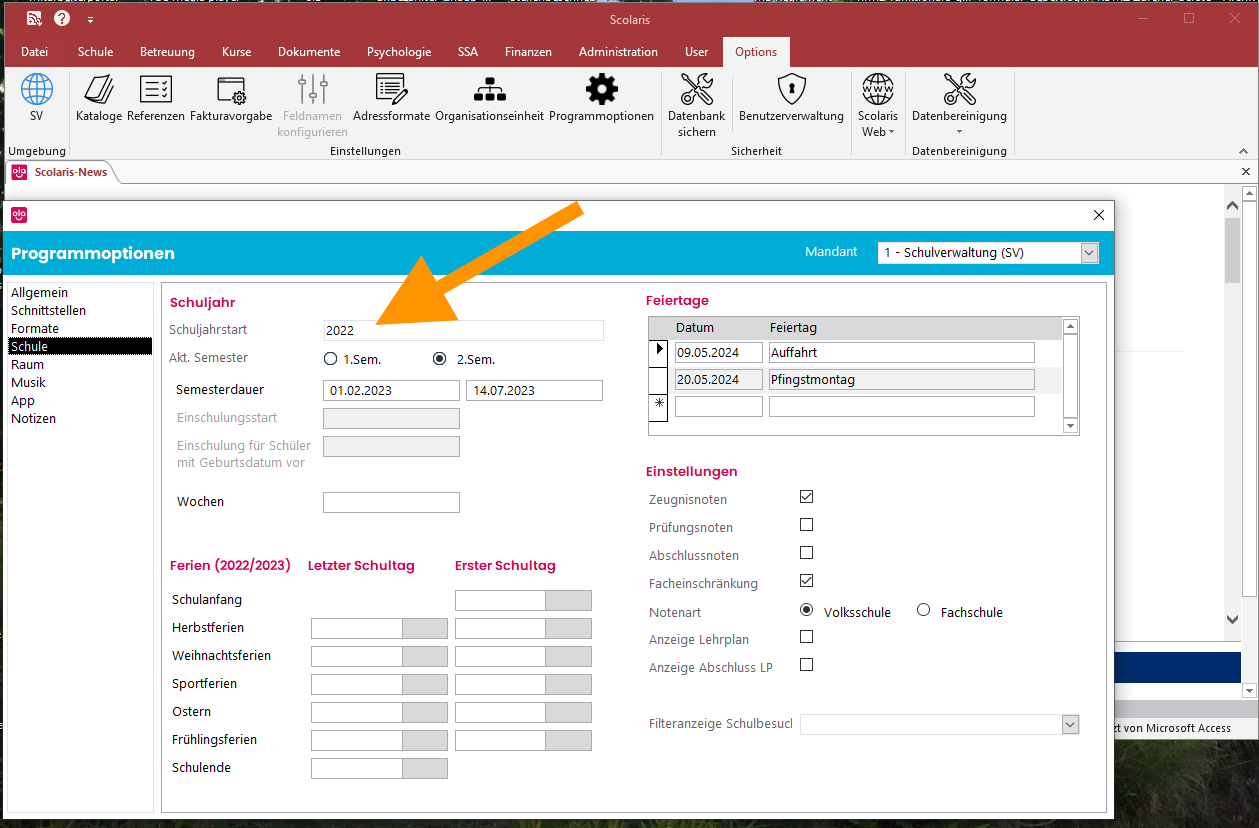Collapse the ribbon using chevron
The height and width of the screenshot is (828, 1259).
[x=1243, y=151]
